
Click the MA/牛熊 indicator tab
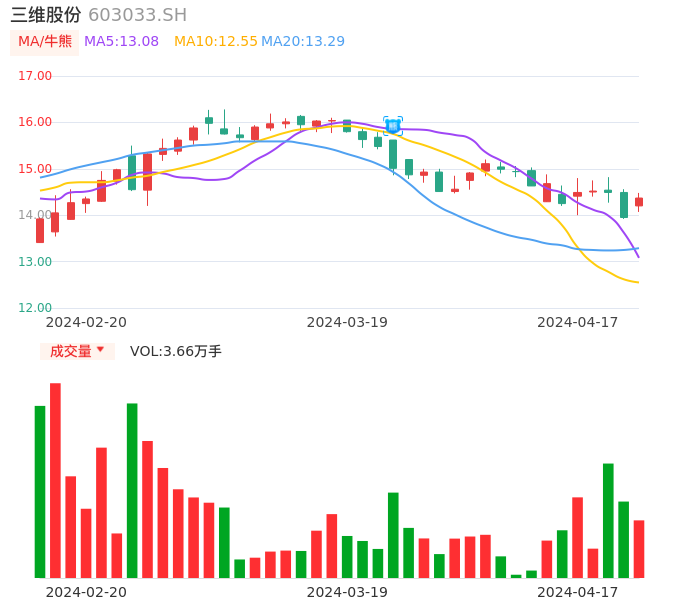(x=45, y=42)
